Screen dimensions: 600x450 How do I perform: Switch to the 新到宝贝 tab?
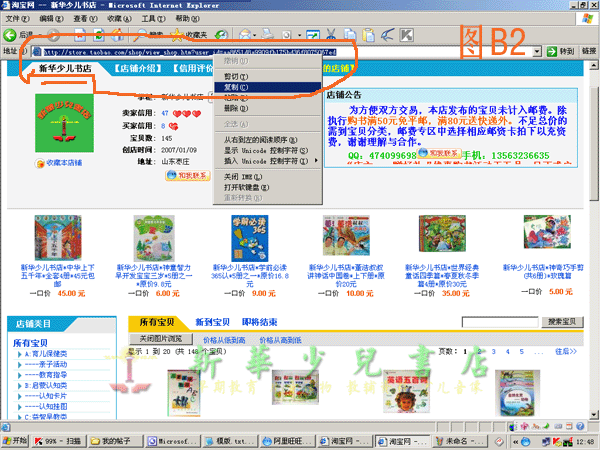click(212, 322)
